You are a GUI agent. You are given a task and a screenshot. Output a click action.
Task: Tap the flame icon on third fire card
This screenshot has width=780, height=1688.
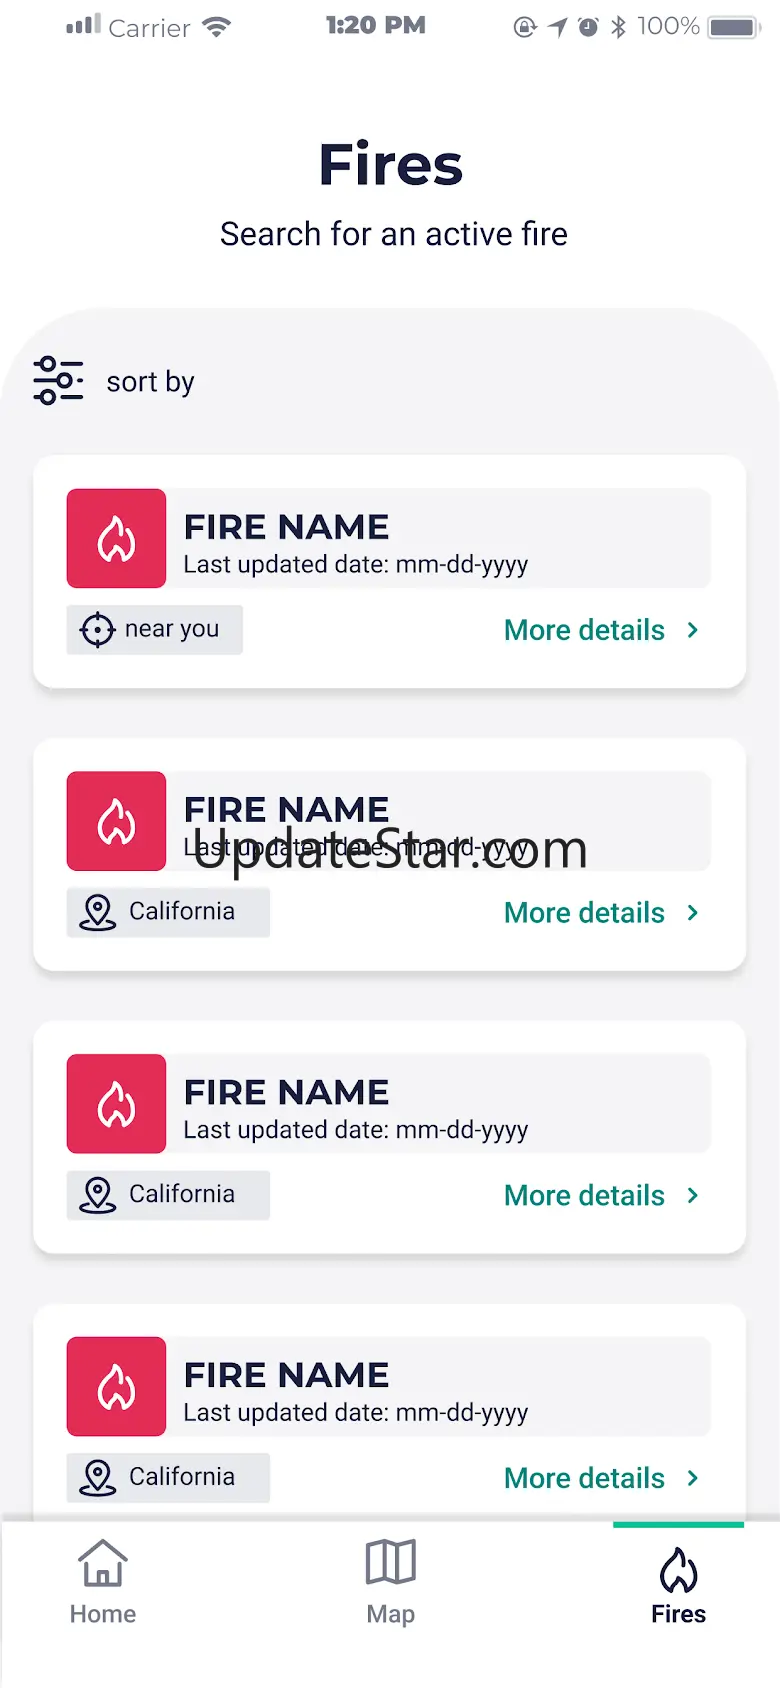(x=116, y=1104)
